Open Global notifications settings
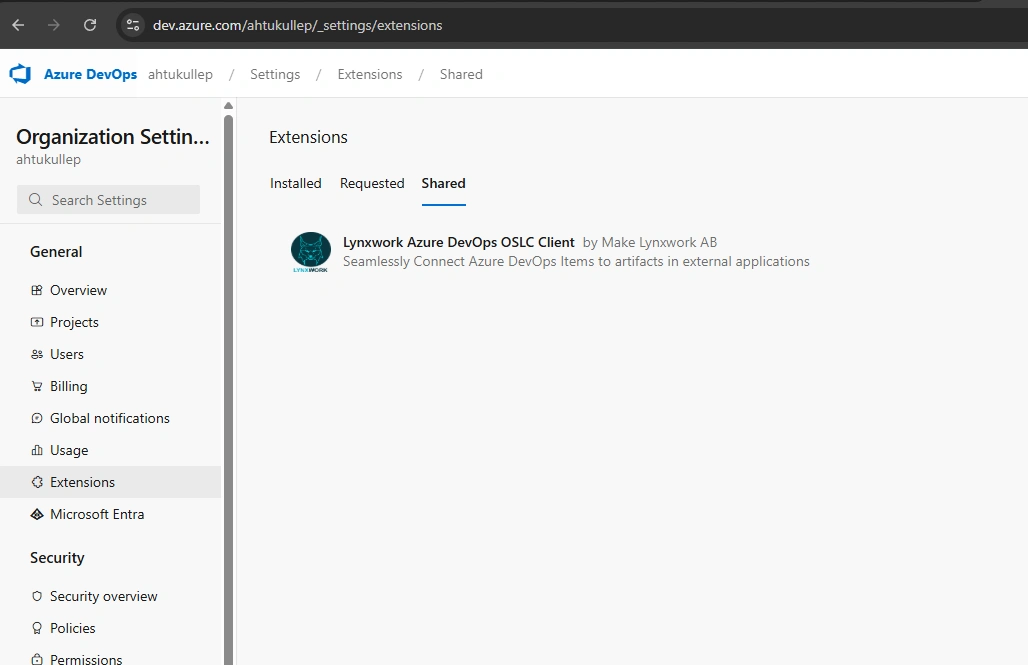This screenshot has height=665, width=1028. 110,418
